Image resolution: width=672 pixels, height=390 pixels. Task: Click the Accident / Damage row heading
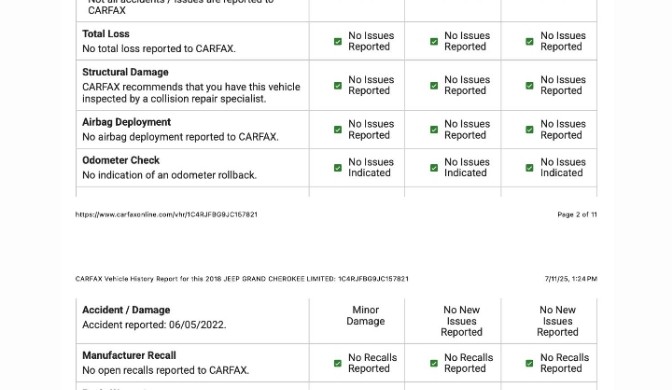pos(126,310)
